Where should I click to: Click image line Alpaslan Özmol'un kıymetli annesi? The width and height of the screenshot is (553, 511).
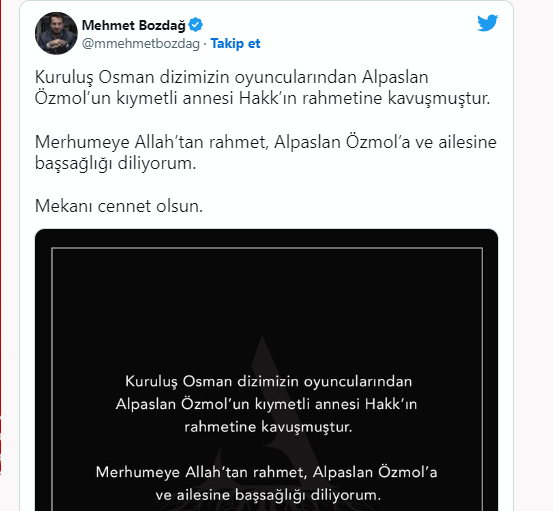(266, 404)
